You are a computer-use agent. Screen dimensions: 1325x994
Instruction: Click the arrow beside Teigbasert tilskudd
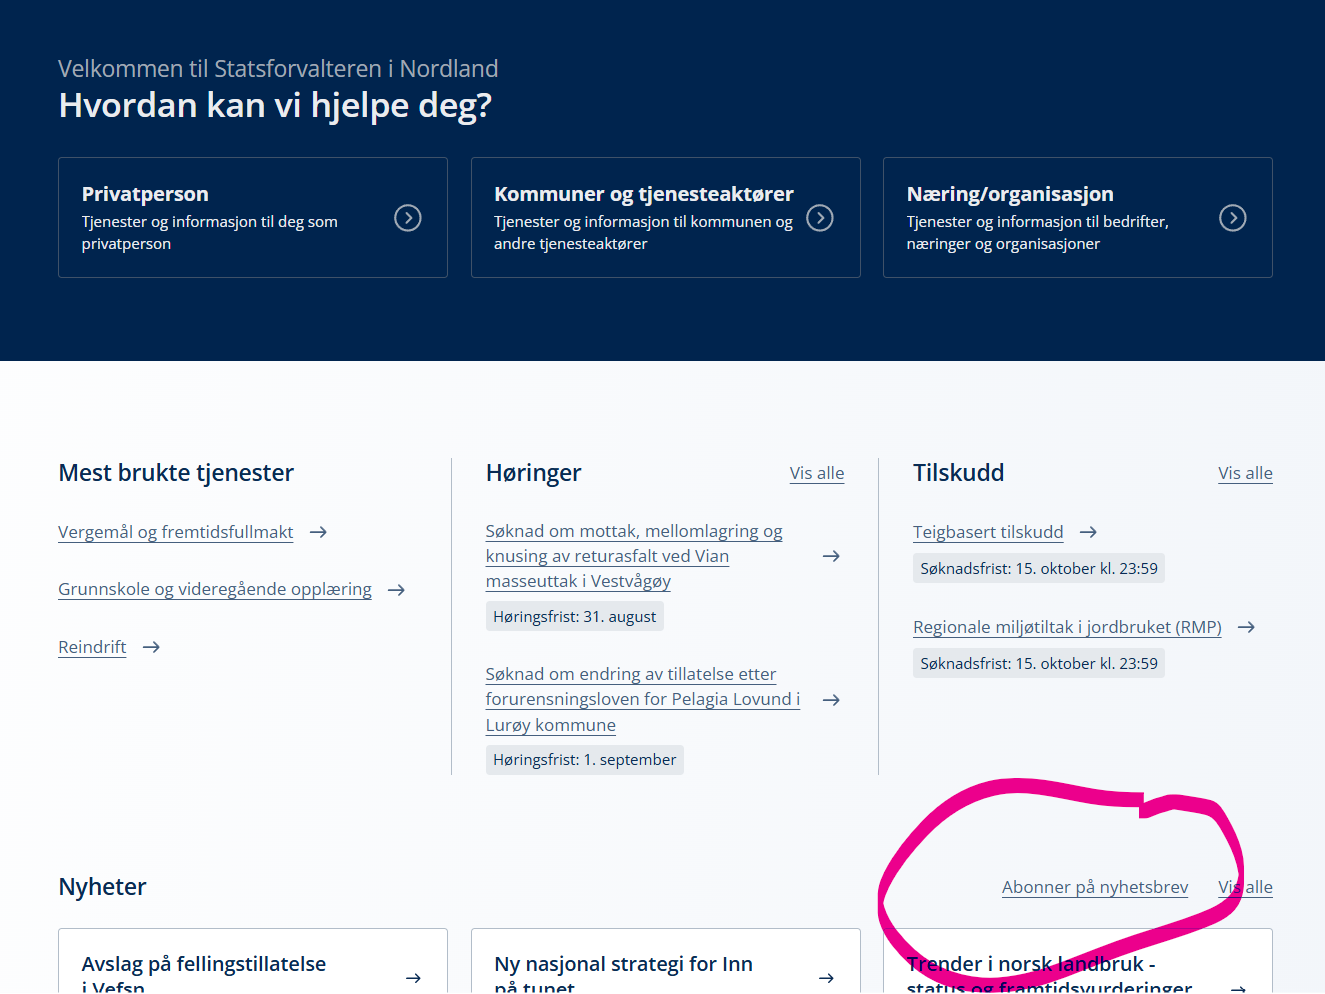1088,532
